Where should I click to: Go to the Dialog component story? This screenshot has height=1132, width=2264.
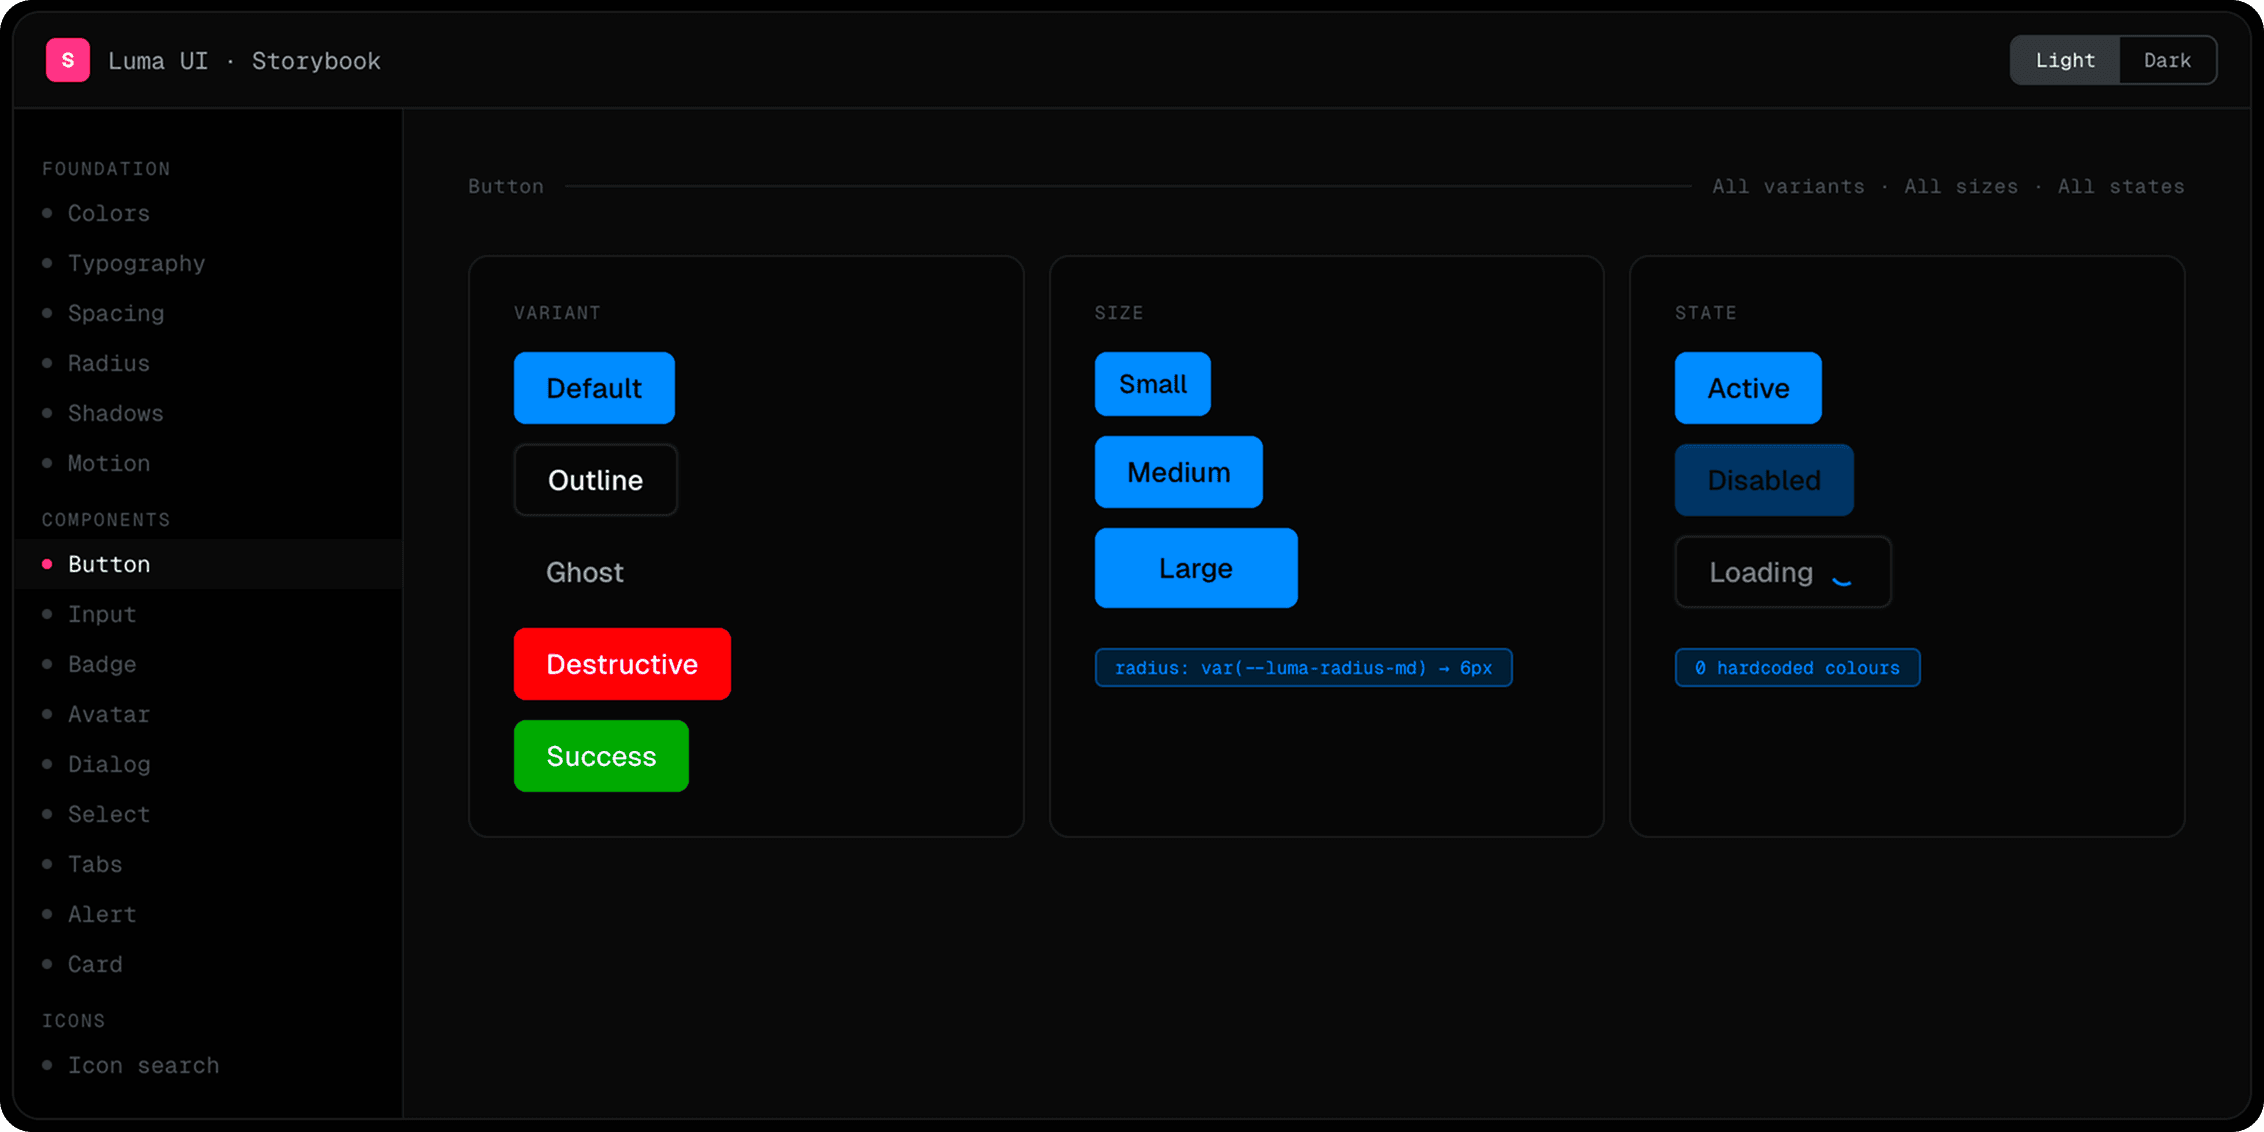coord(109,764)
